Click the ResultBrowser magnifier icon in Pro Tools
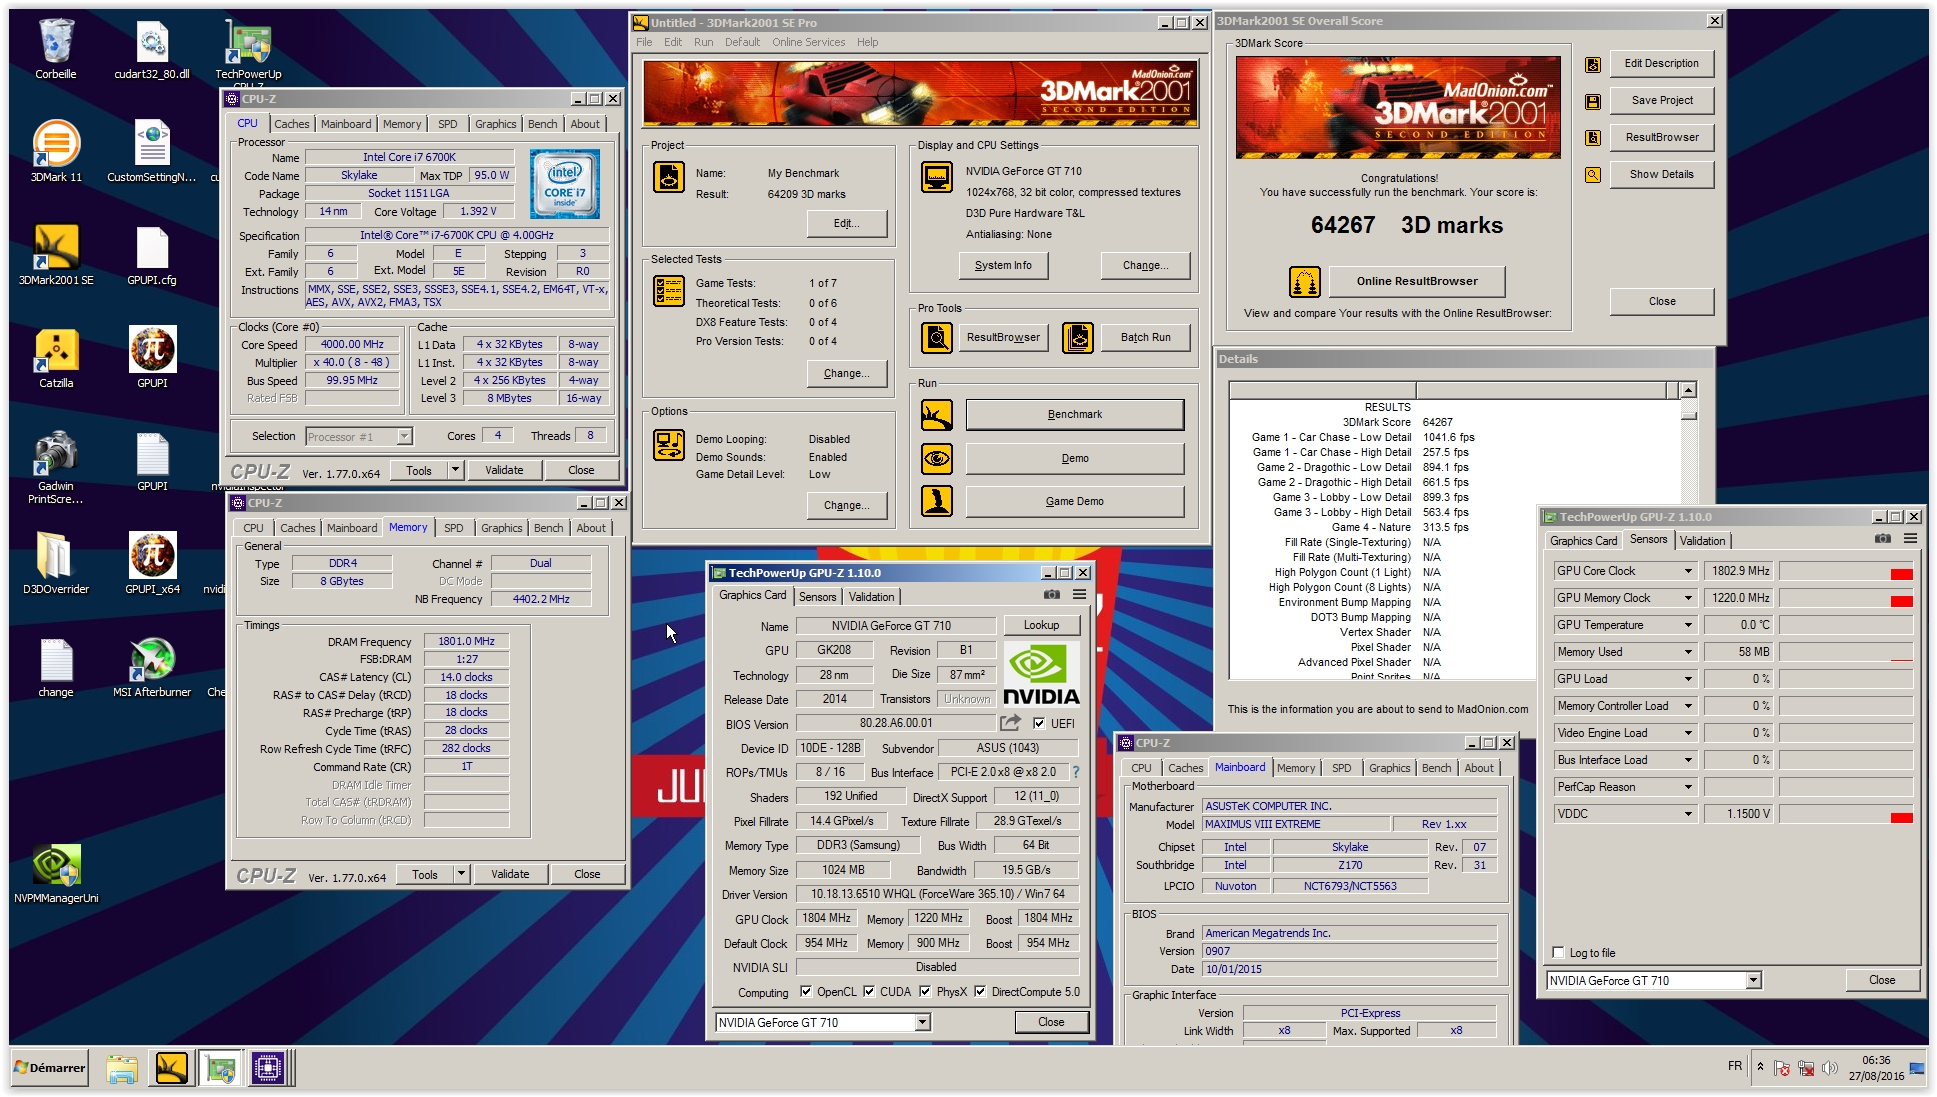The width and height of the screenshot is (1937, 1097). 937,338
